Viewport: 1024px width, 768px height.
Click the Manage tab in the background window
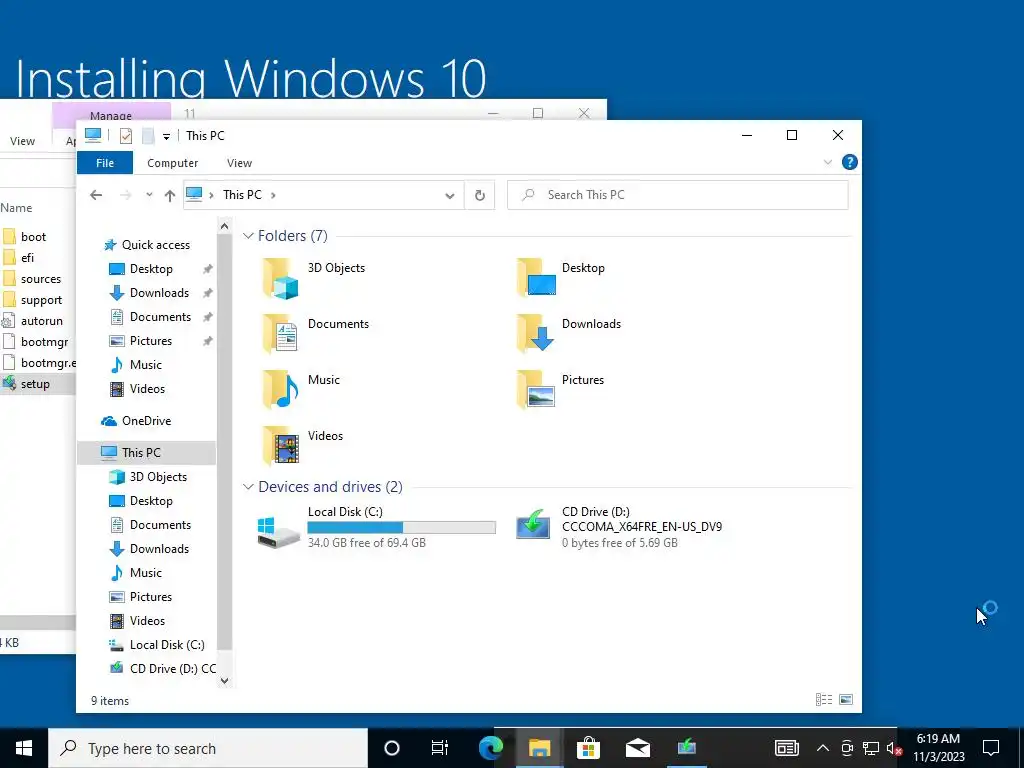(110, 115)
